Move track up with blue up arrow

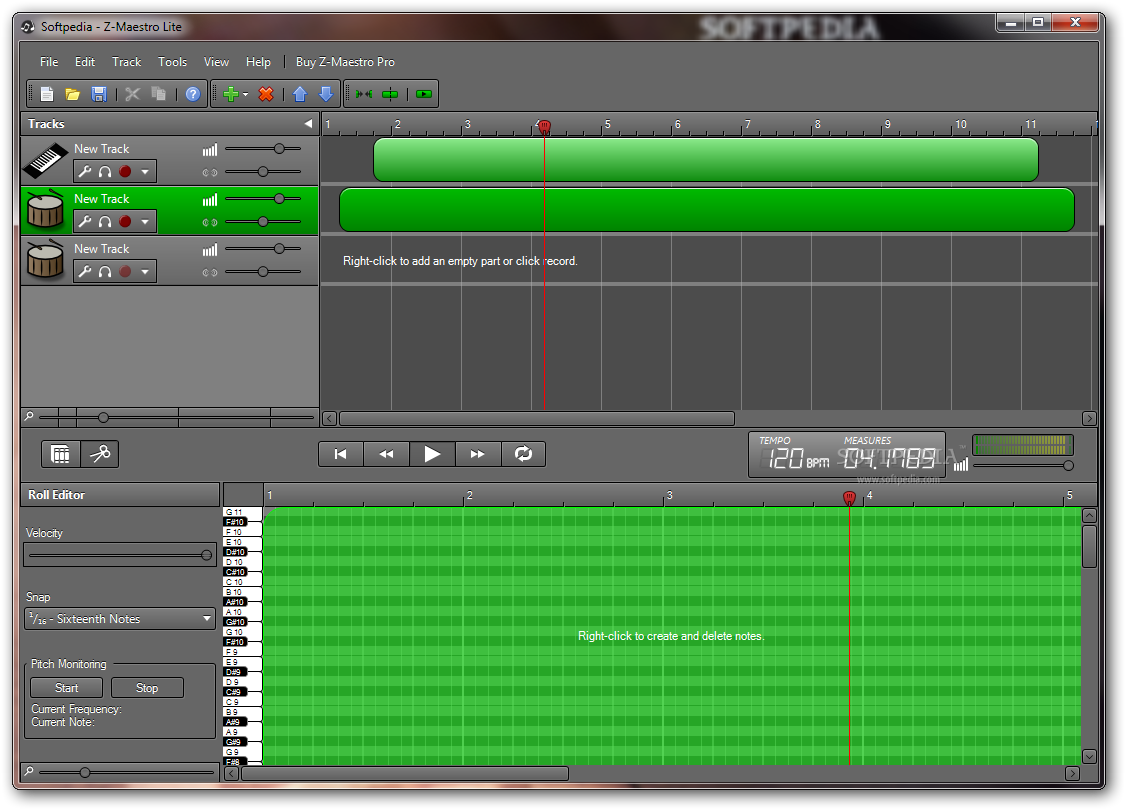[300, 94]
